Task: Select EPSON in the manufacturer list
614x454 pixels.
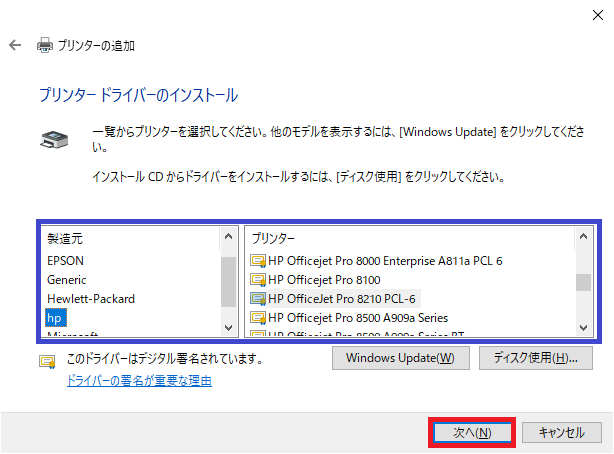Action: [65, 261]
